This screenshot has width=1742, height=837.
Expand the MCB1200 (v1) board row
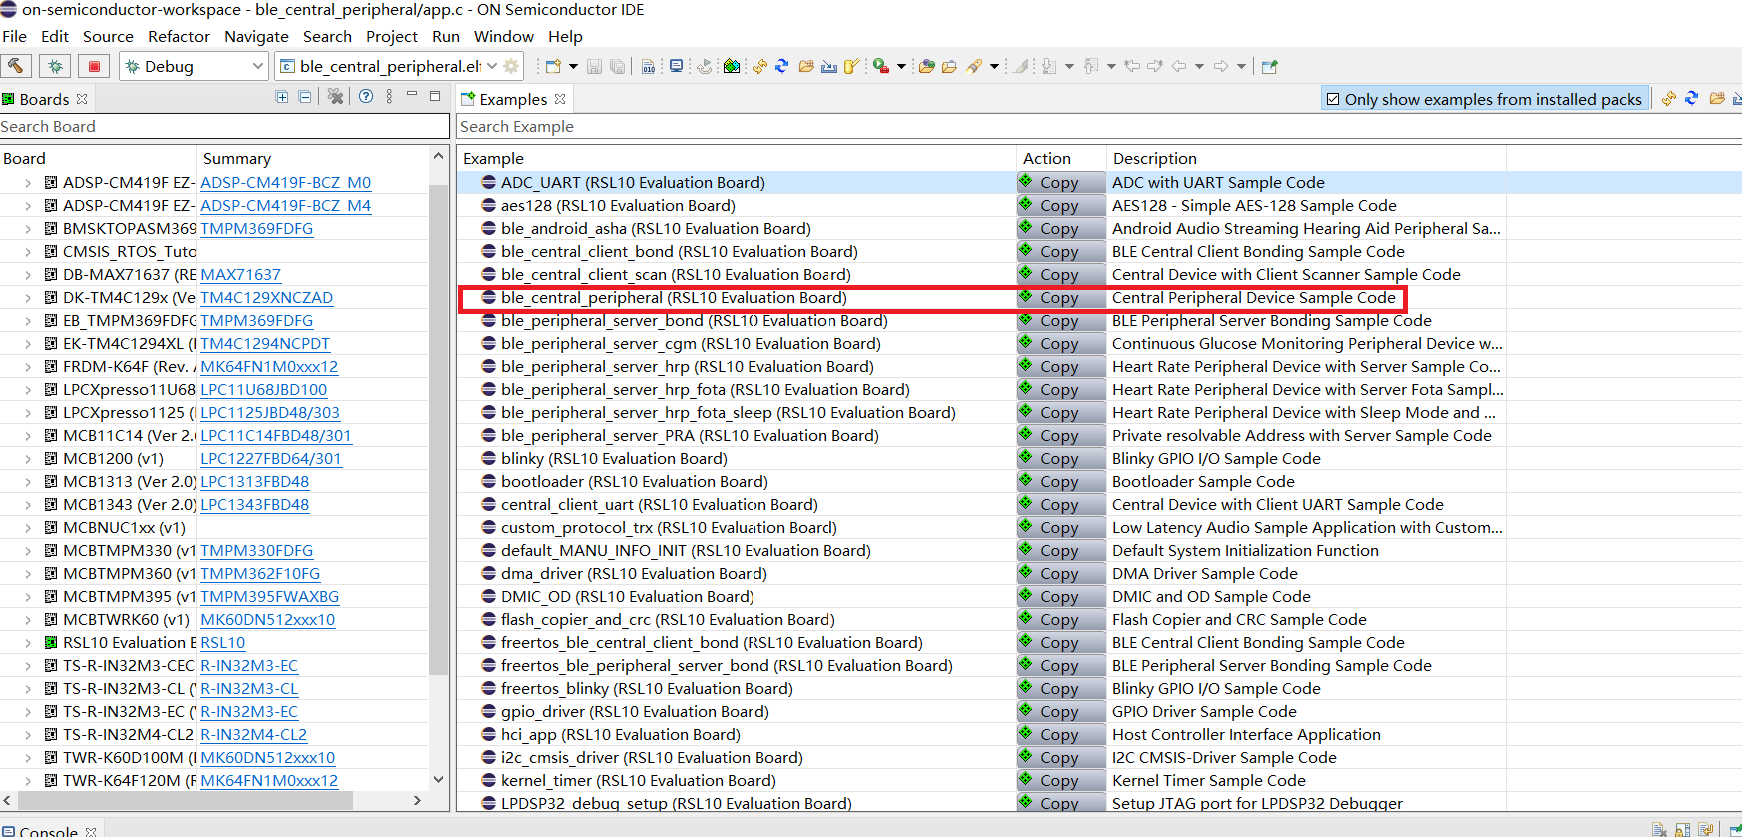28,459
